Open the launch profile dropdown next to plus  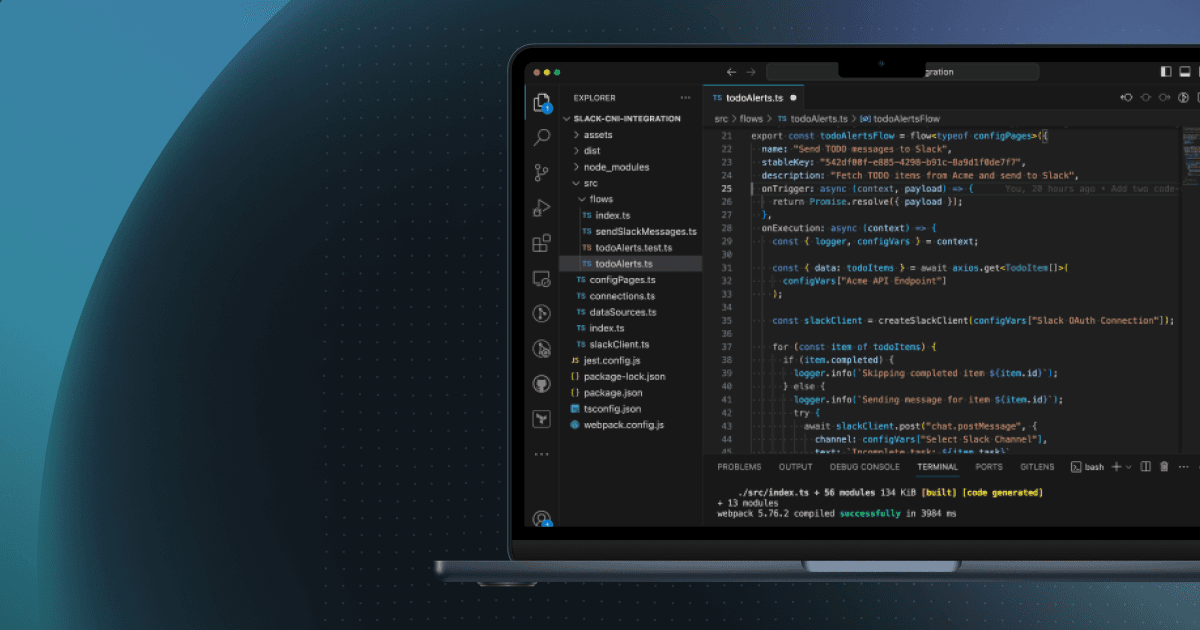pos(1129,467)
